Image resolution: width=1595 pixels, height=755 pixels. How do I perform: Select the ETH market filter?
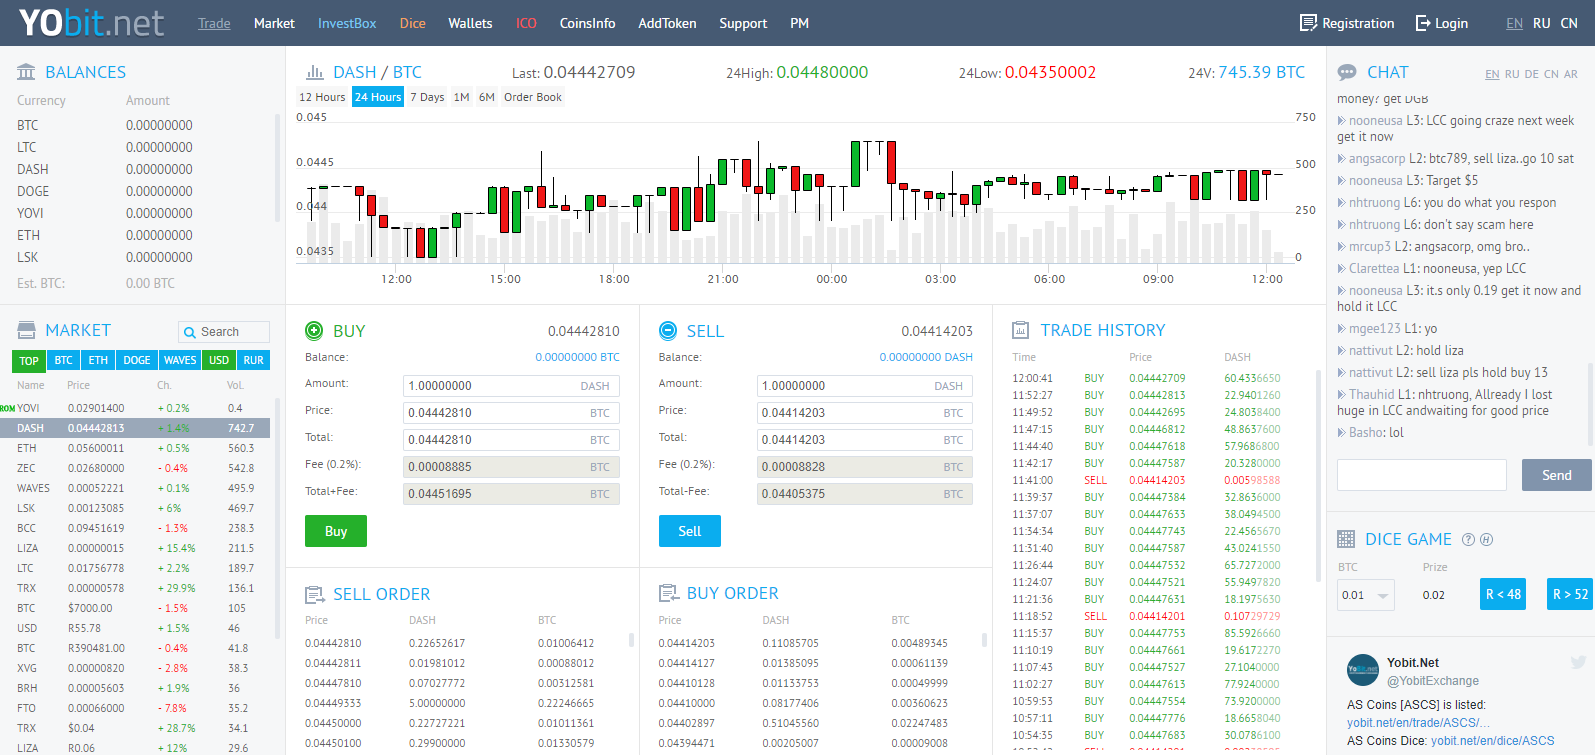click(x=98, y=360)
